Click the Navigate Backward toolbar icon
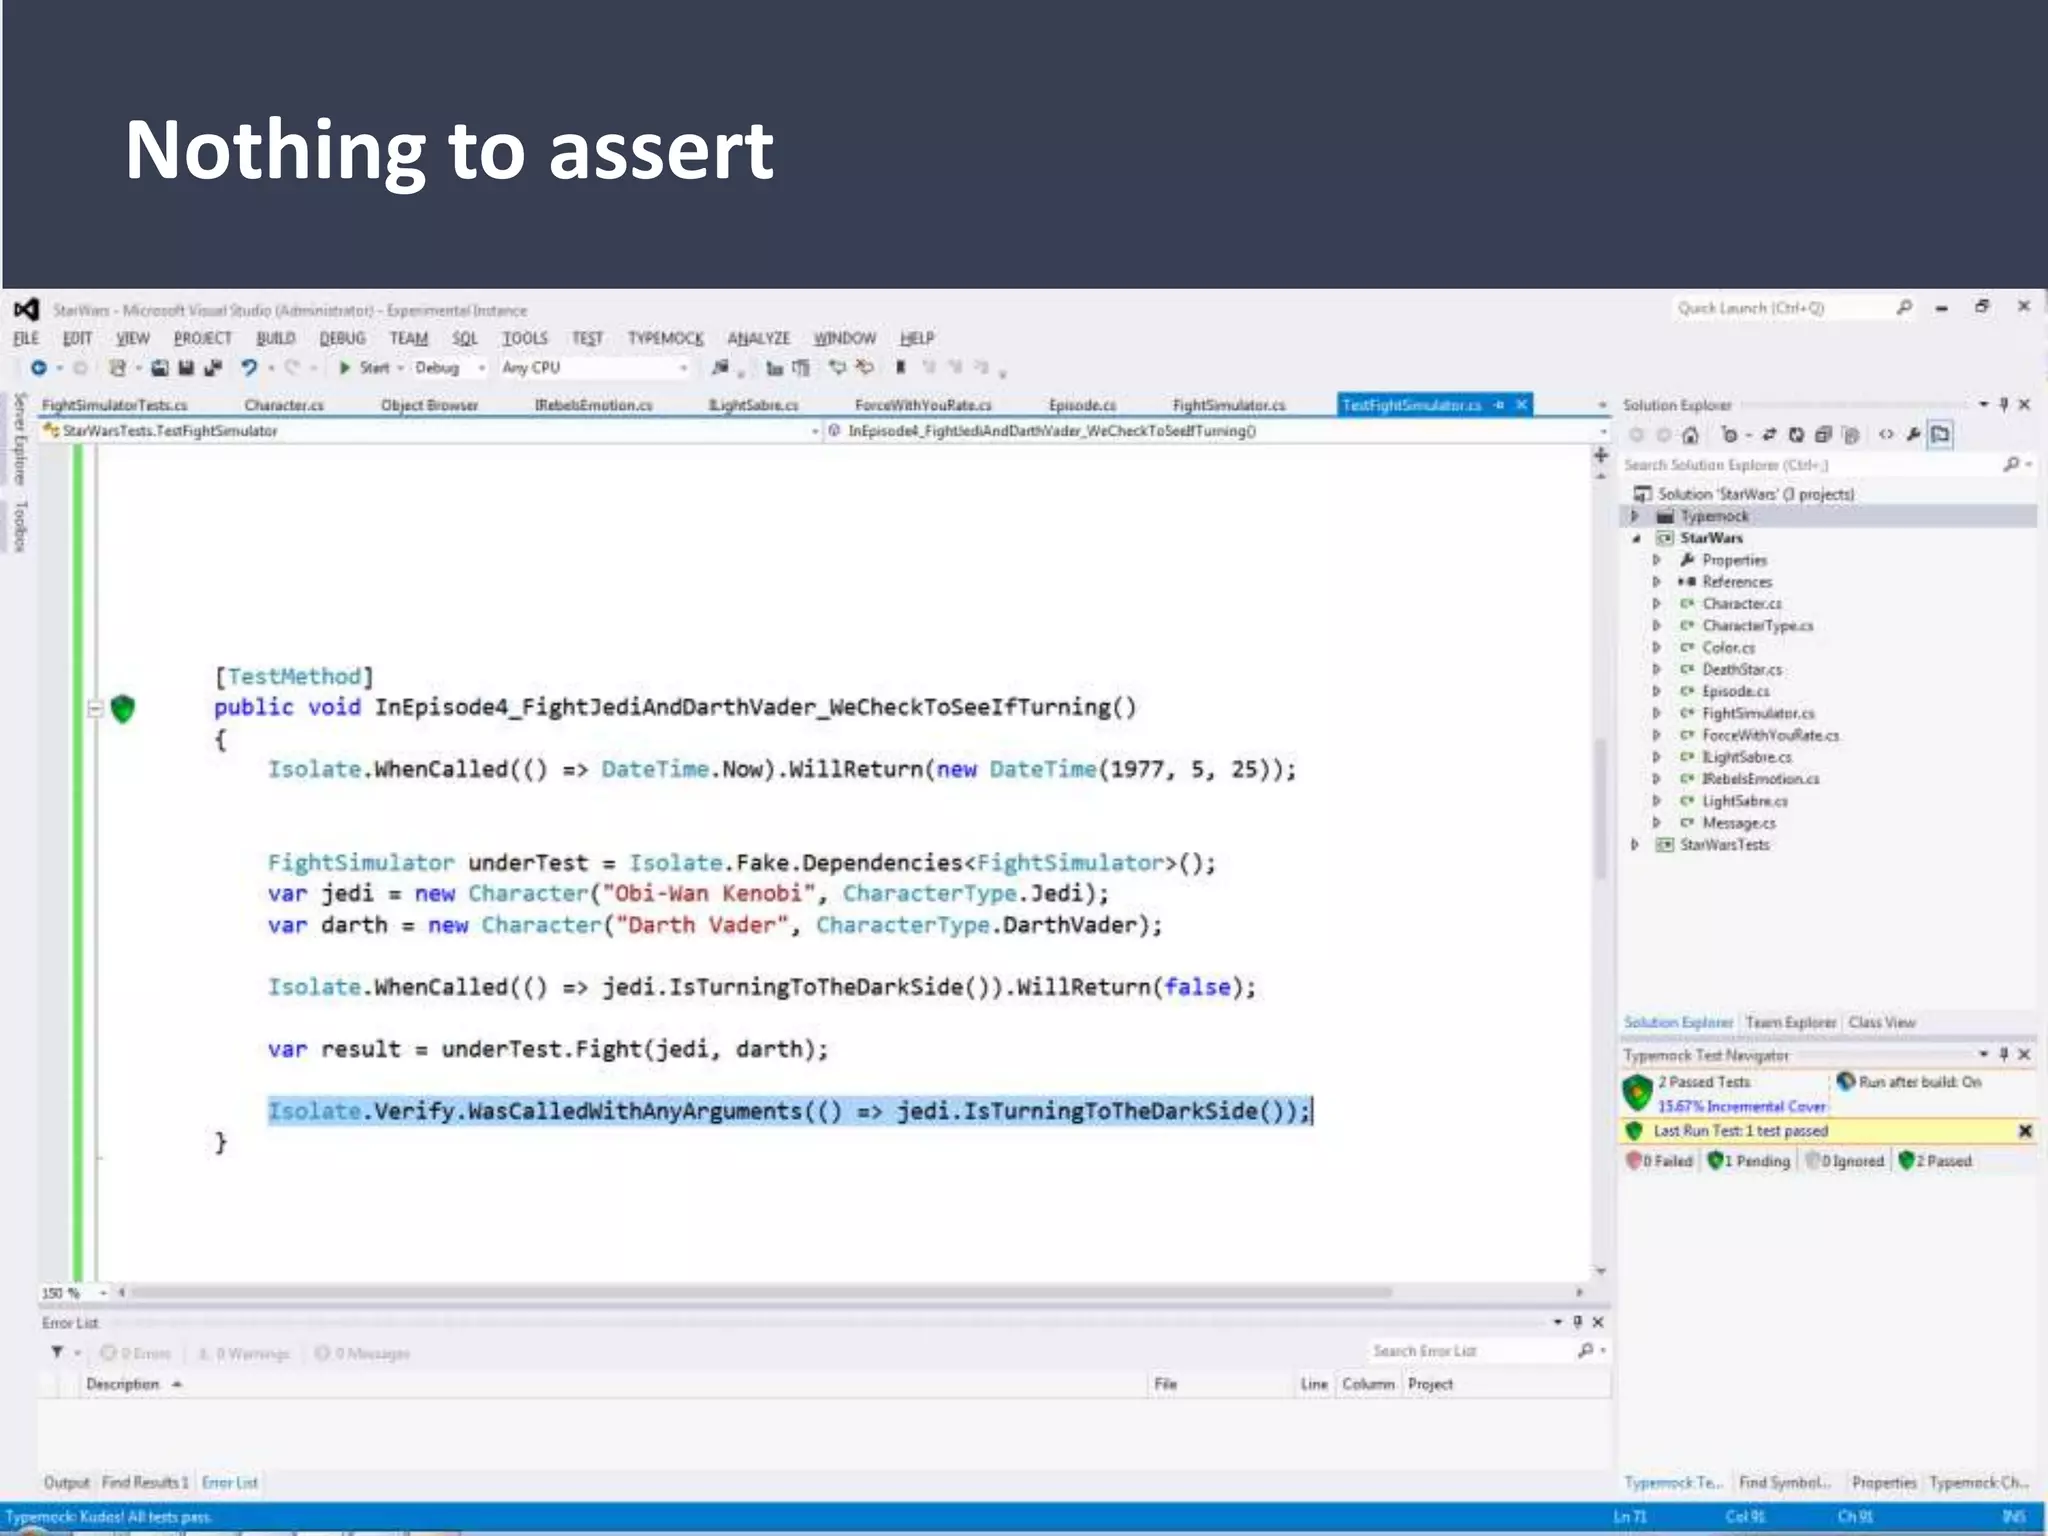2048x1536 pixels. point(38,368)
